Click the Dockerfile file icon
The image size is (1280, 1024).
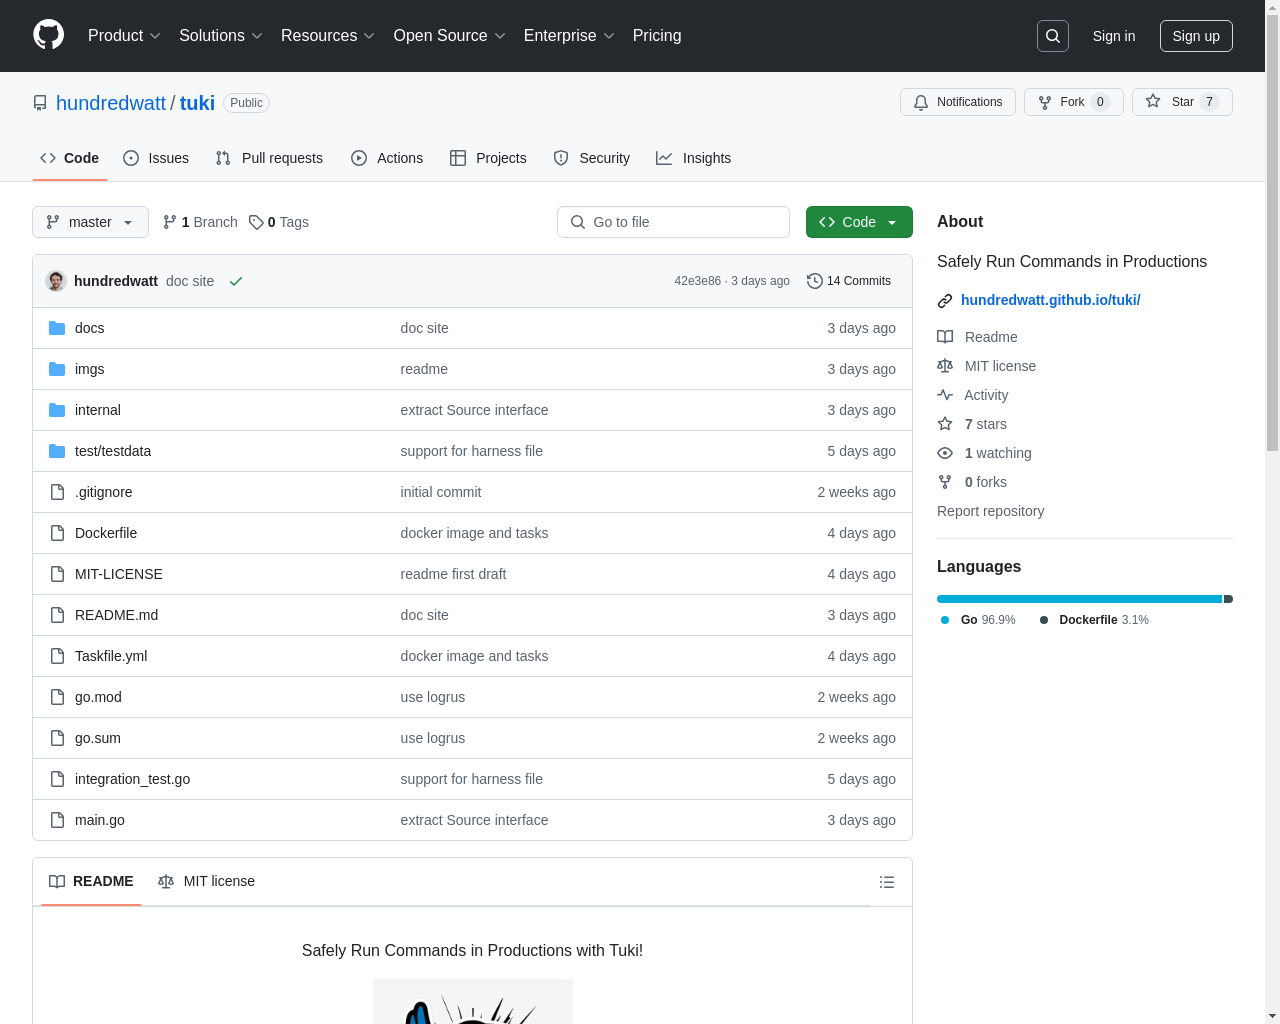coord(57,533)
